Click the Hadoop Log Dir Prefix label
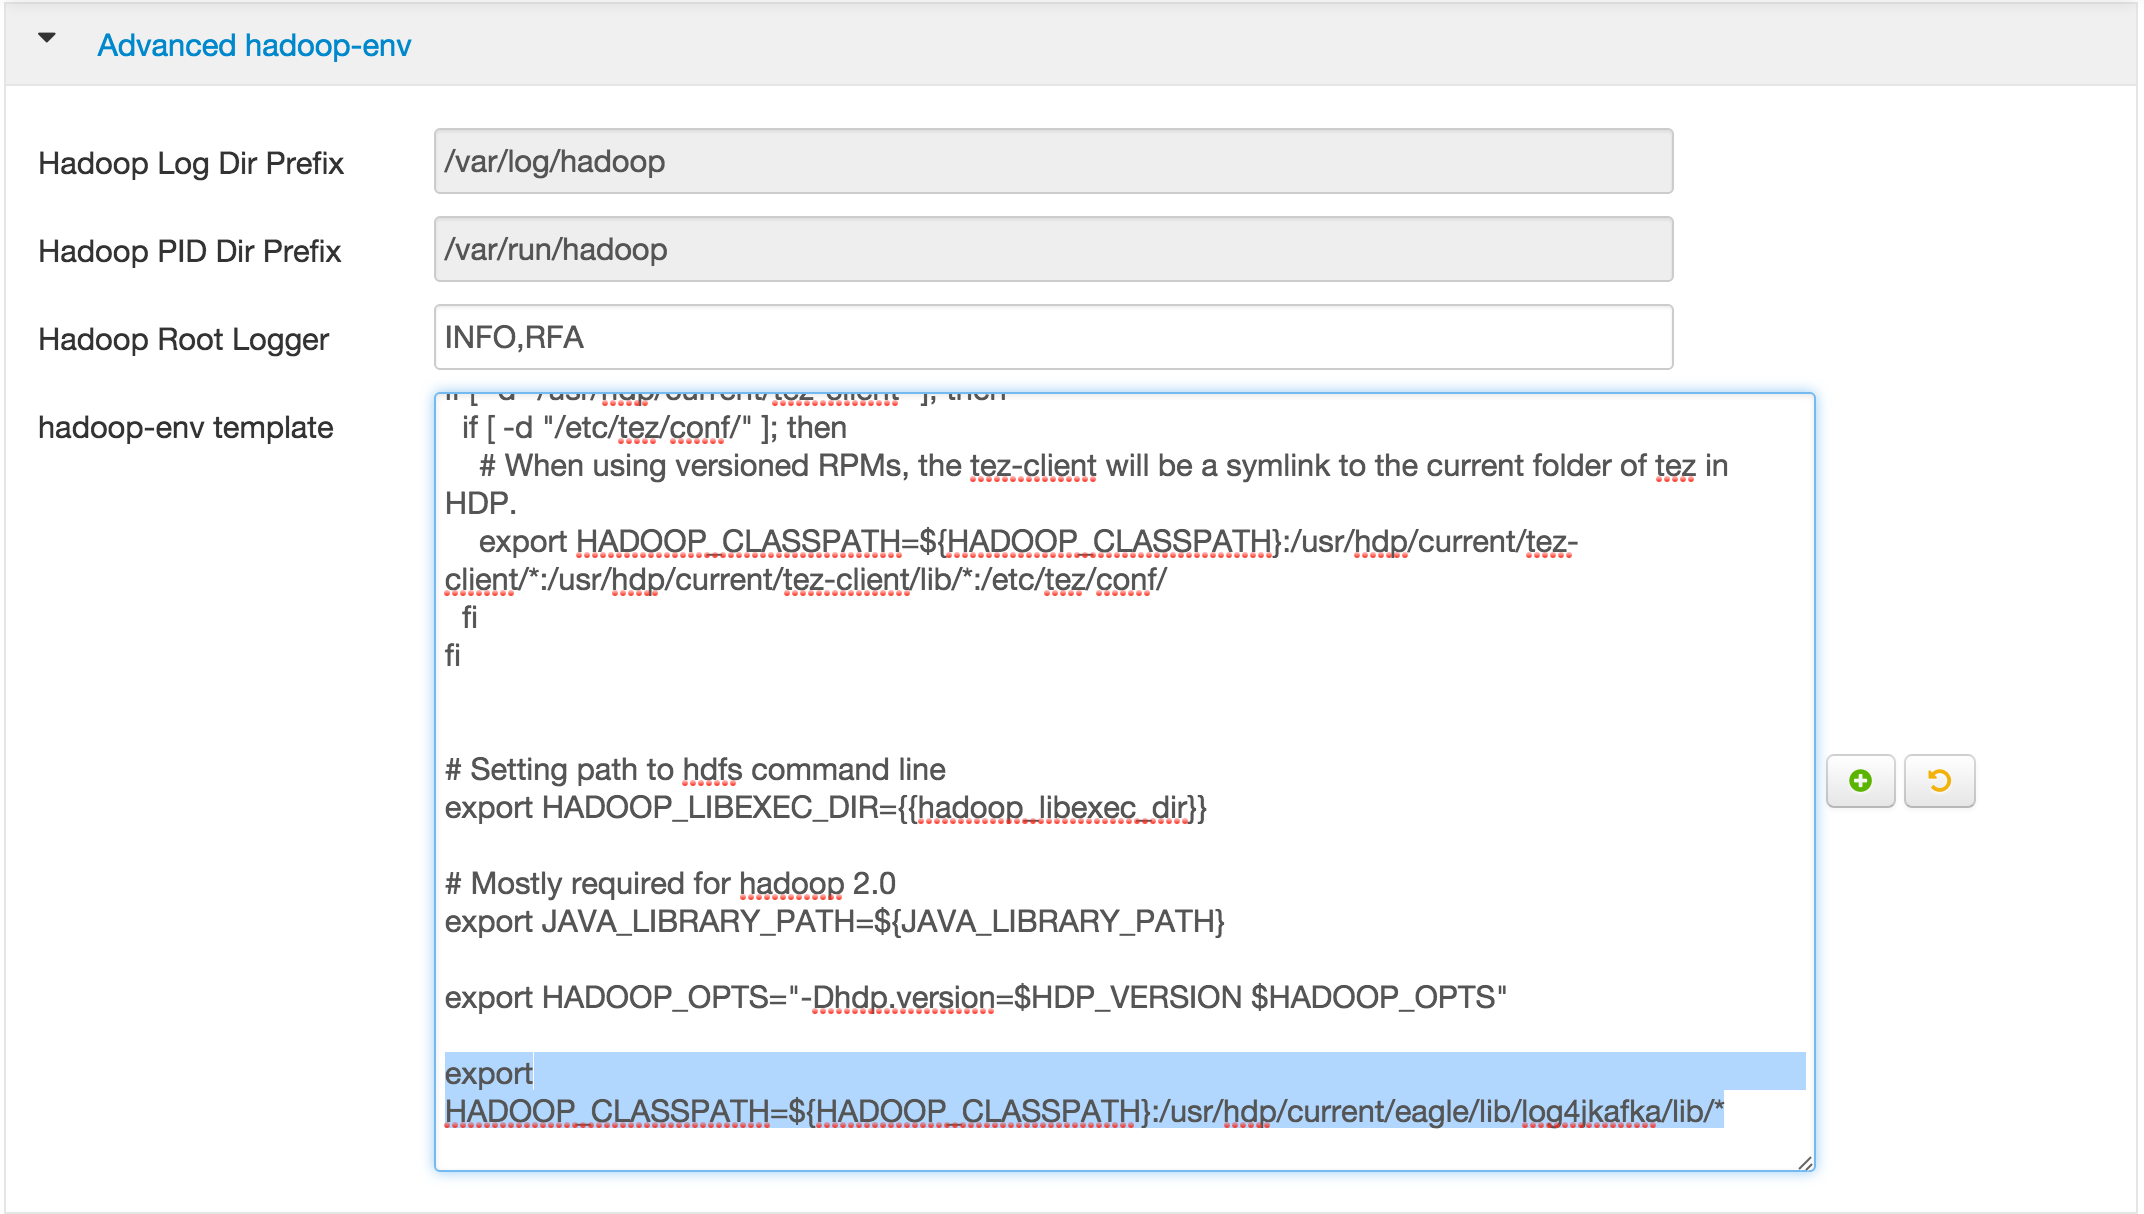The height and width of the screenshot is (1214, 2144). (190, 164)
